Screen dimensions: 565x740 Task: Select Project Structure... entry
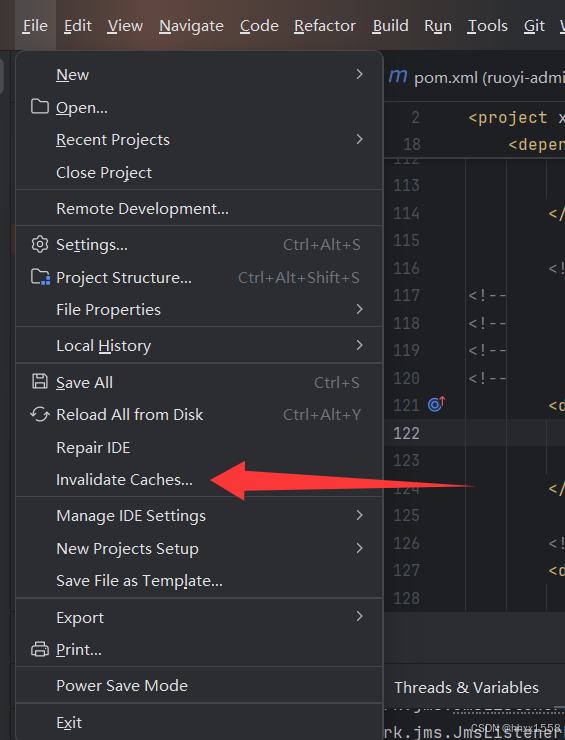(x=199, y=278)
